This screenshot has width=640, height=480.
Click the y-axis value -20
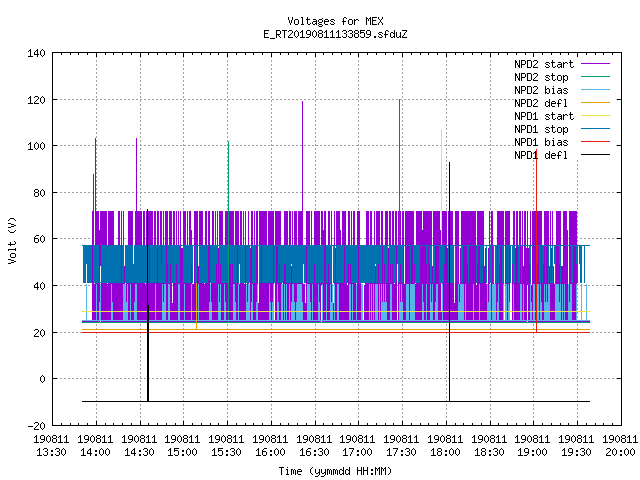(36, 426)
